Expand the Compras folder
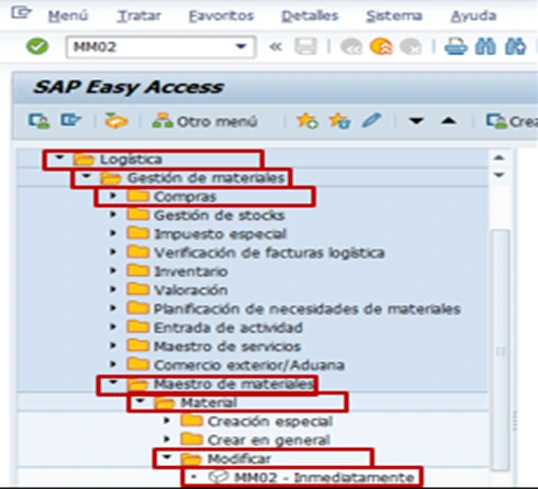538x489 pixels. pyautogui.click(x=113, y=196)
